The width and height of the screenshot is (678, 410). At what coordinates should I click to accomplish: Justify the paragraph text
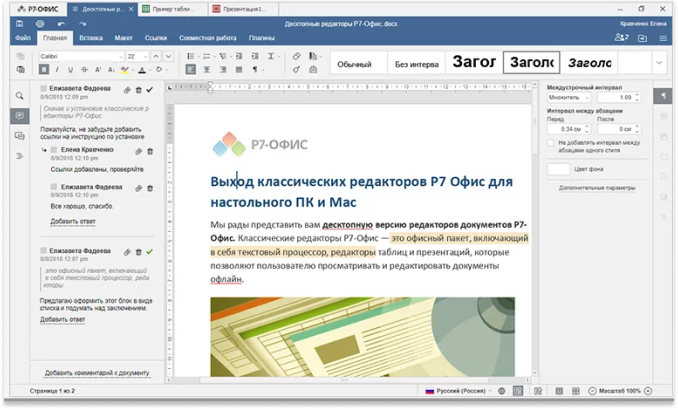[x=239, y=70]
